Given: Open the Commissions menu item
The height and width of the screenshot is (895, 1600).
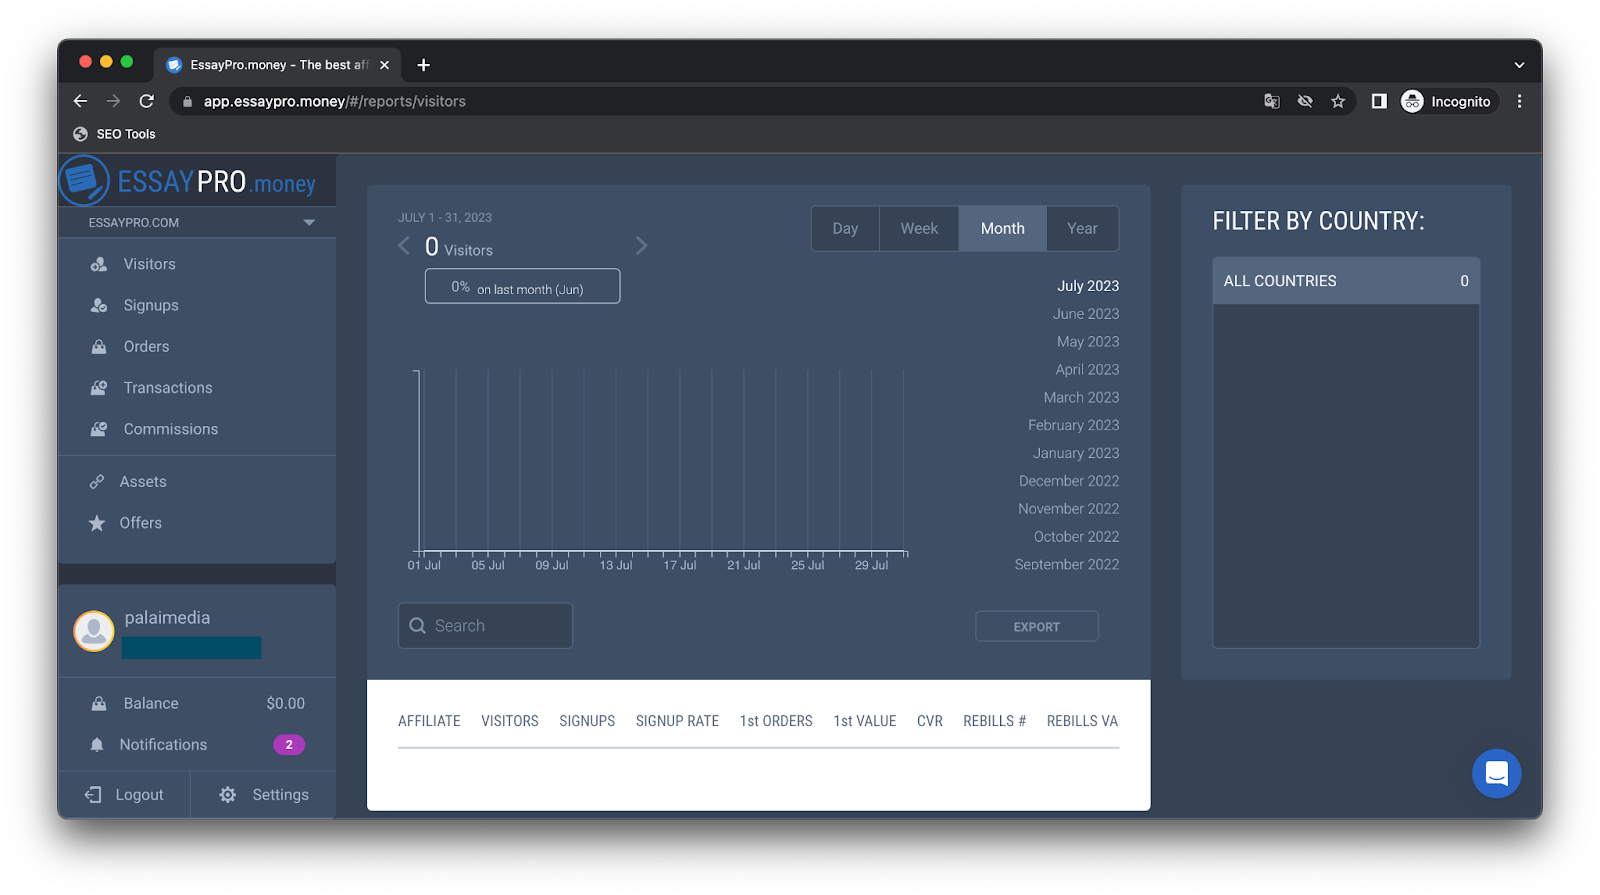Looking at the screenshot, I should pyautogui.click(x=171, y=429).
